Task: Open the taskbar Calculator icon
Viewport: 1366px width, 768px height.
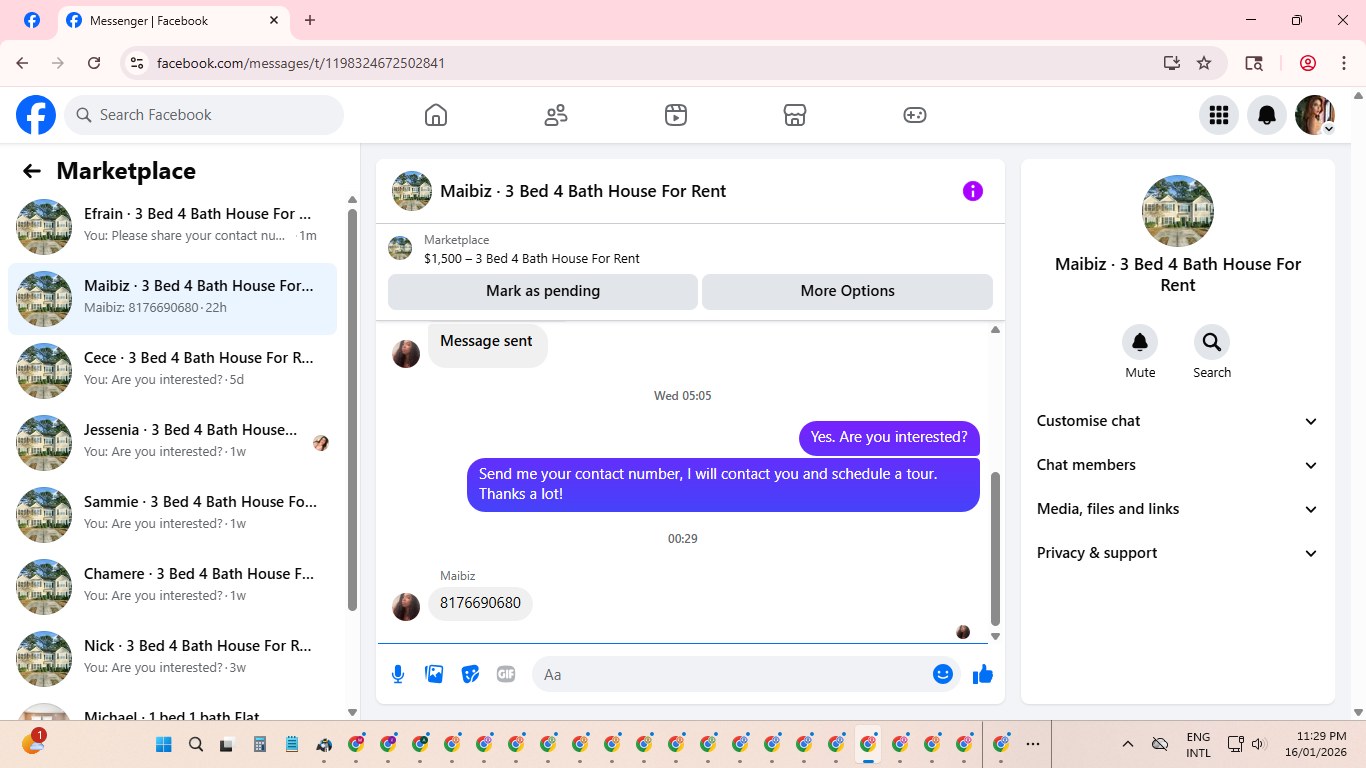Action: point(260,744)
